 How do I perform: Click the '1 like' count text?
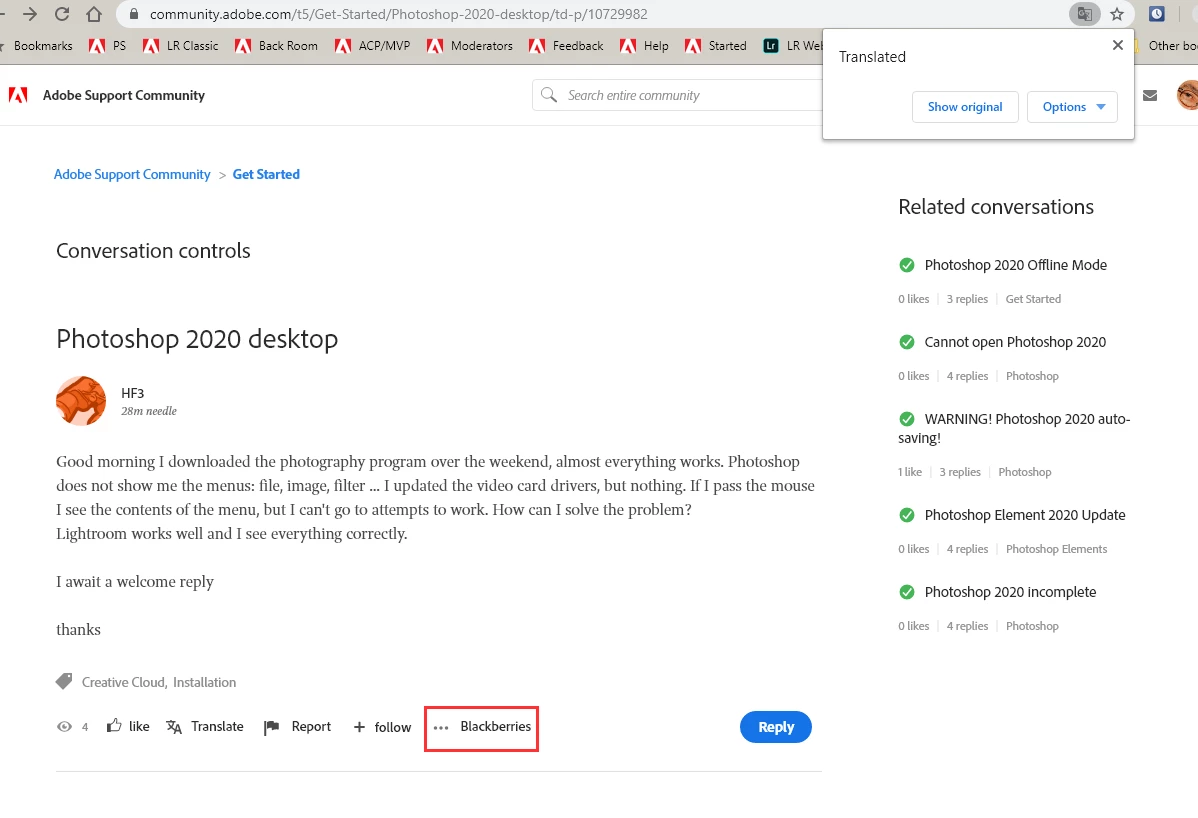point(909,472)
